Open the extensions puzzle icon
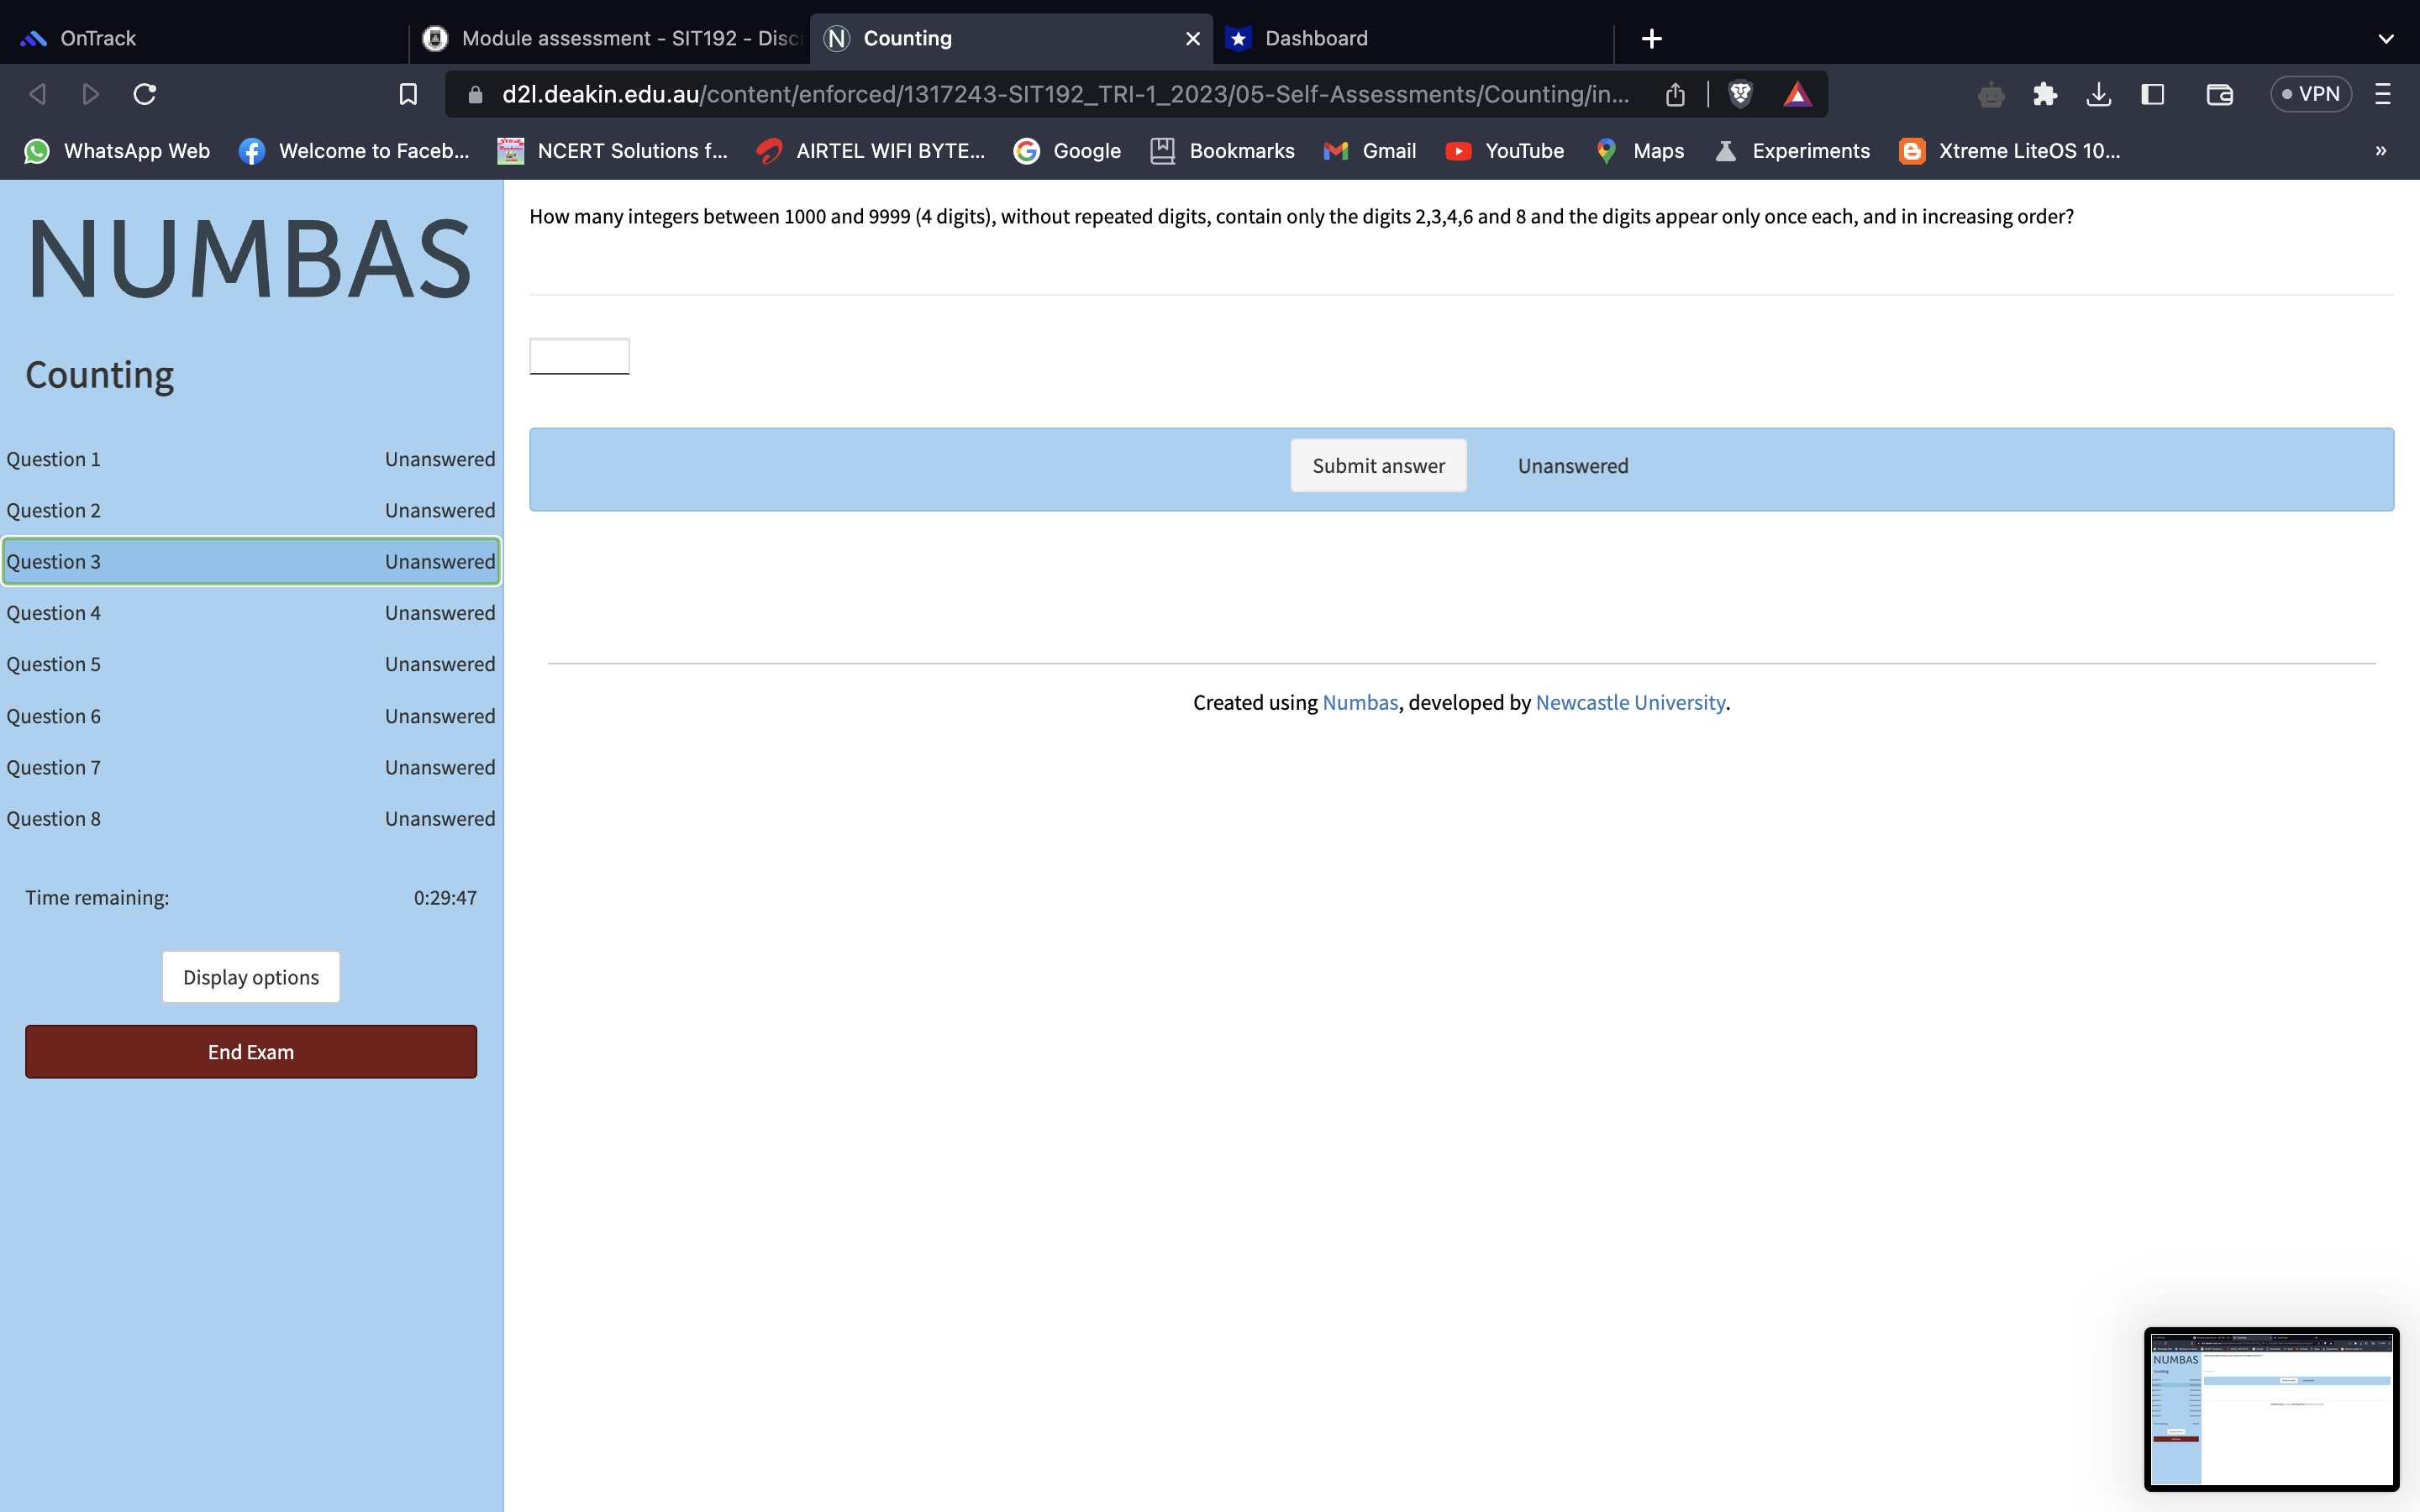The height and width of the screenshot is (1512, 2420). coord(2045,94)
